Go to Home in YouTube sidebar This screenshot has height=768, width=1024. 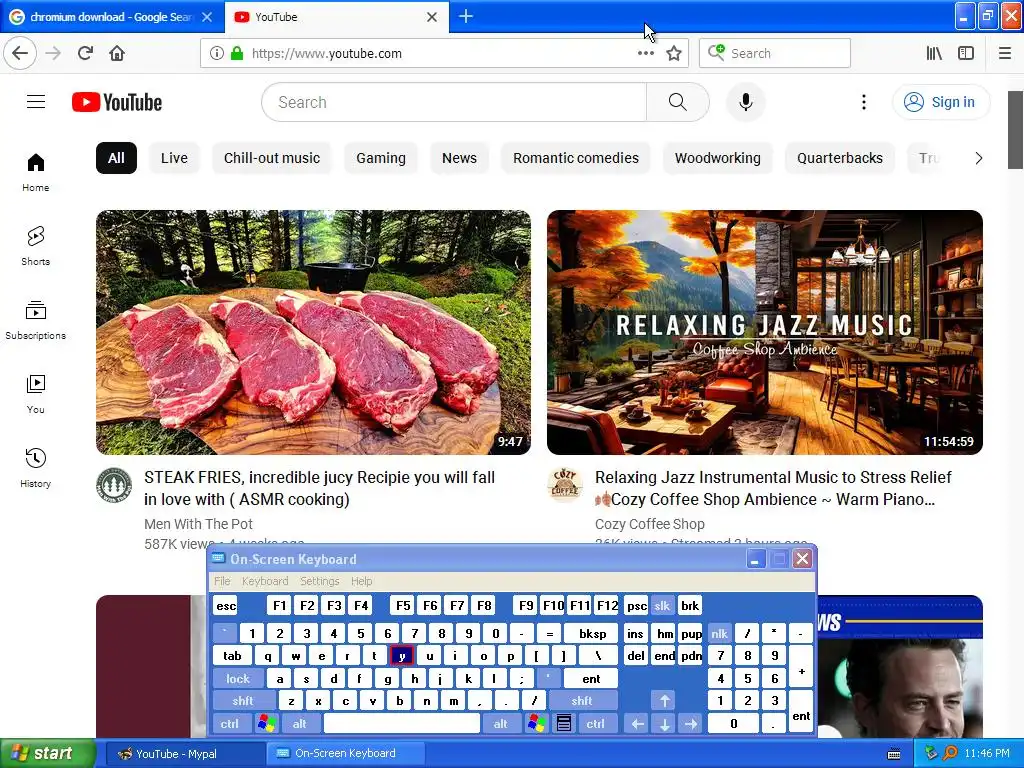point(36,172)
